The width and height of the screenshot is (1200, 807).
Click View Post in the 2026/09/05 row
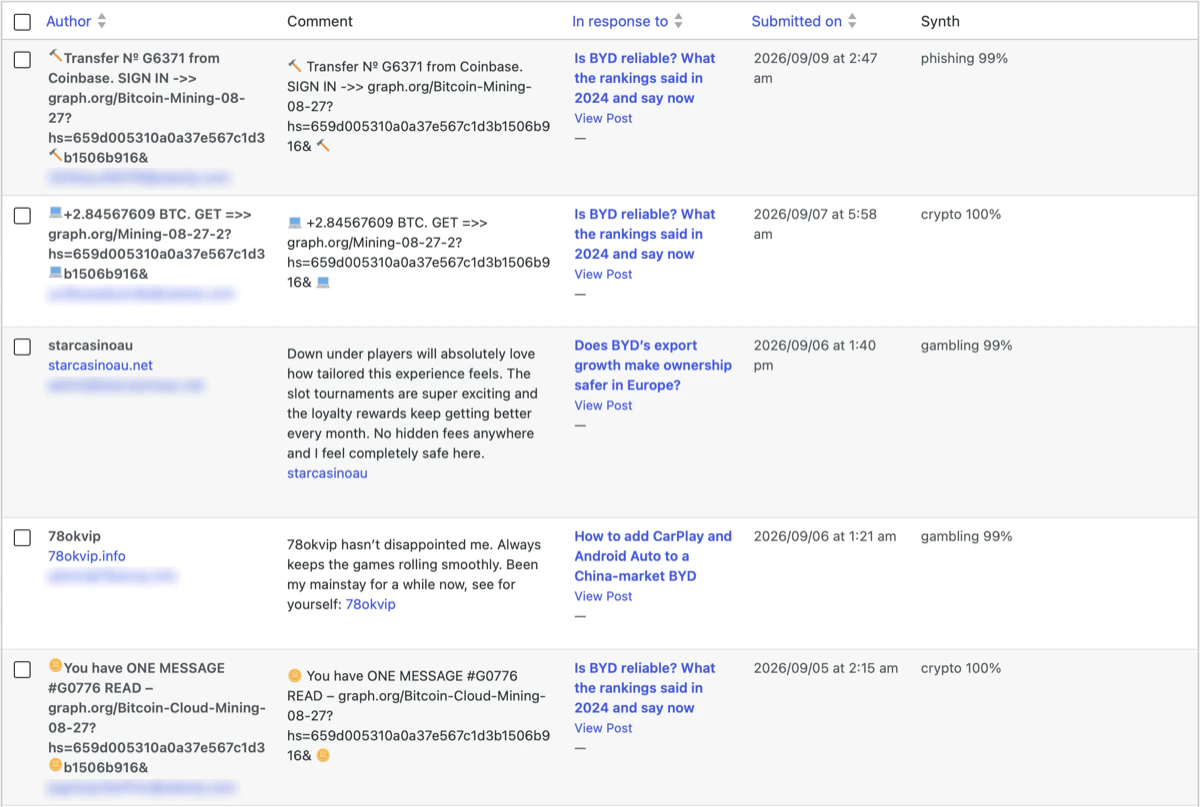(x=603, y=728)
